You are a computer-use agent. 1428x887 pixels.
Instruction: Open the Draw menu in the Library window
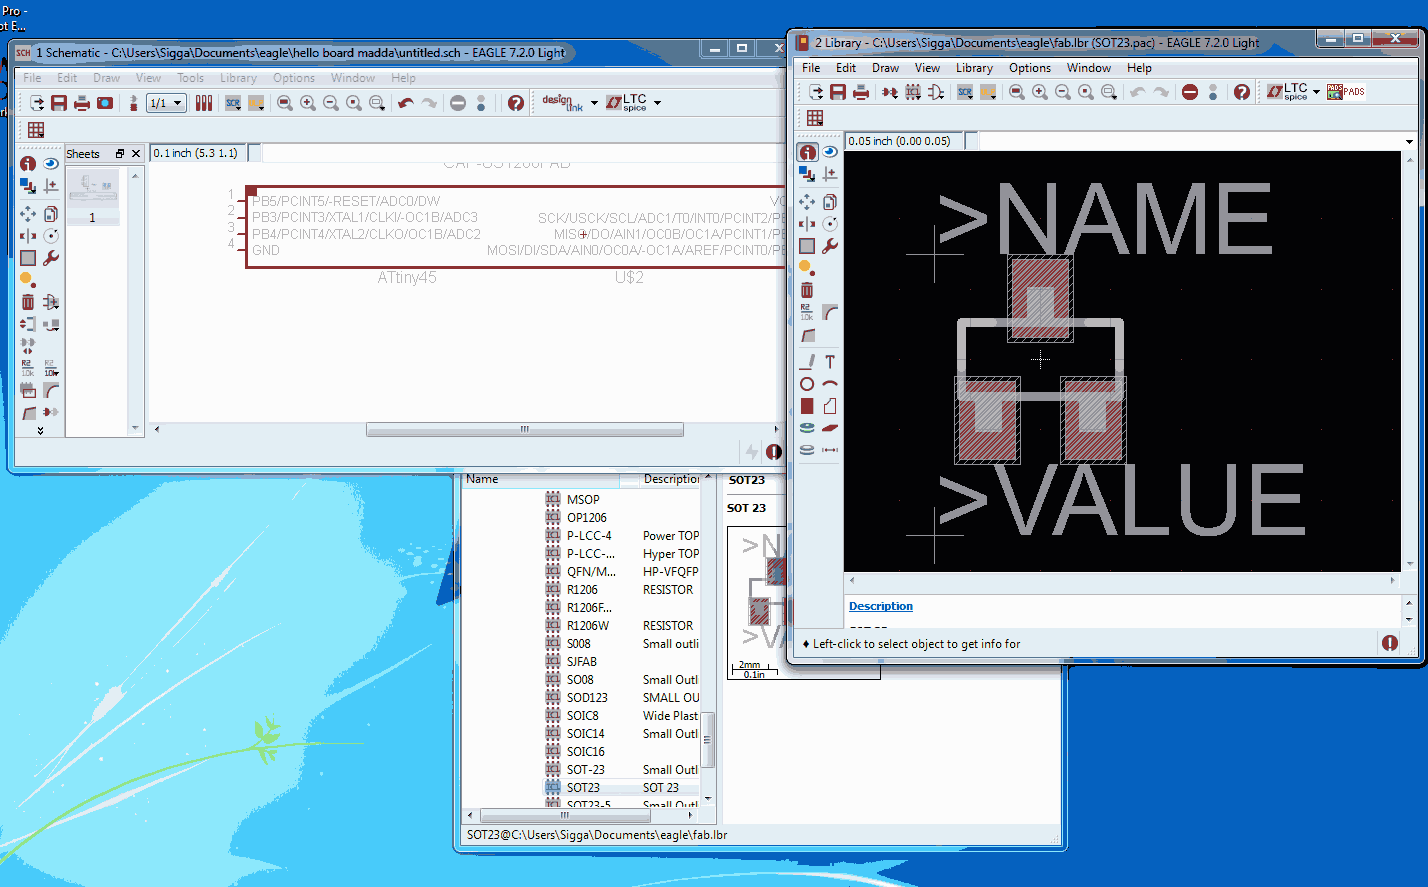[885, 68]
